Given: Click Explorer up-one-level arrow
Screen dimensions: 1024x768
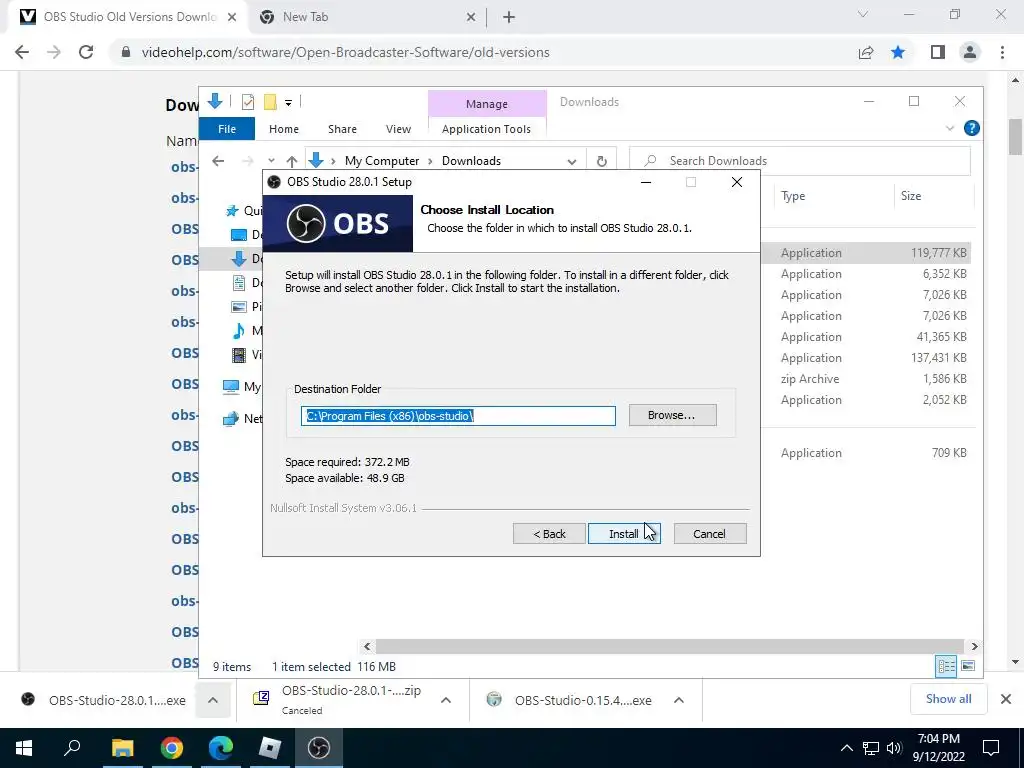Looking at the screenshot, I should pyautogui.click(x=291, y=161).
